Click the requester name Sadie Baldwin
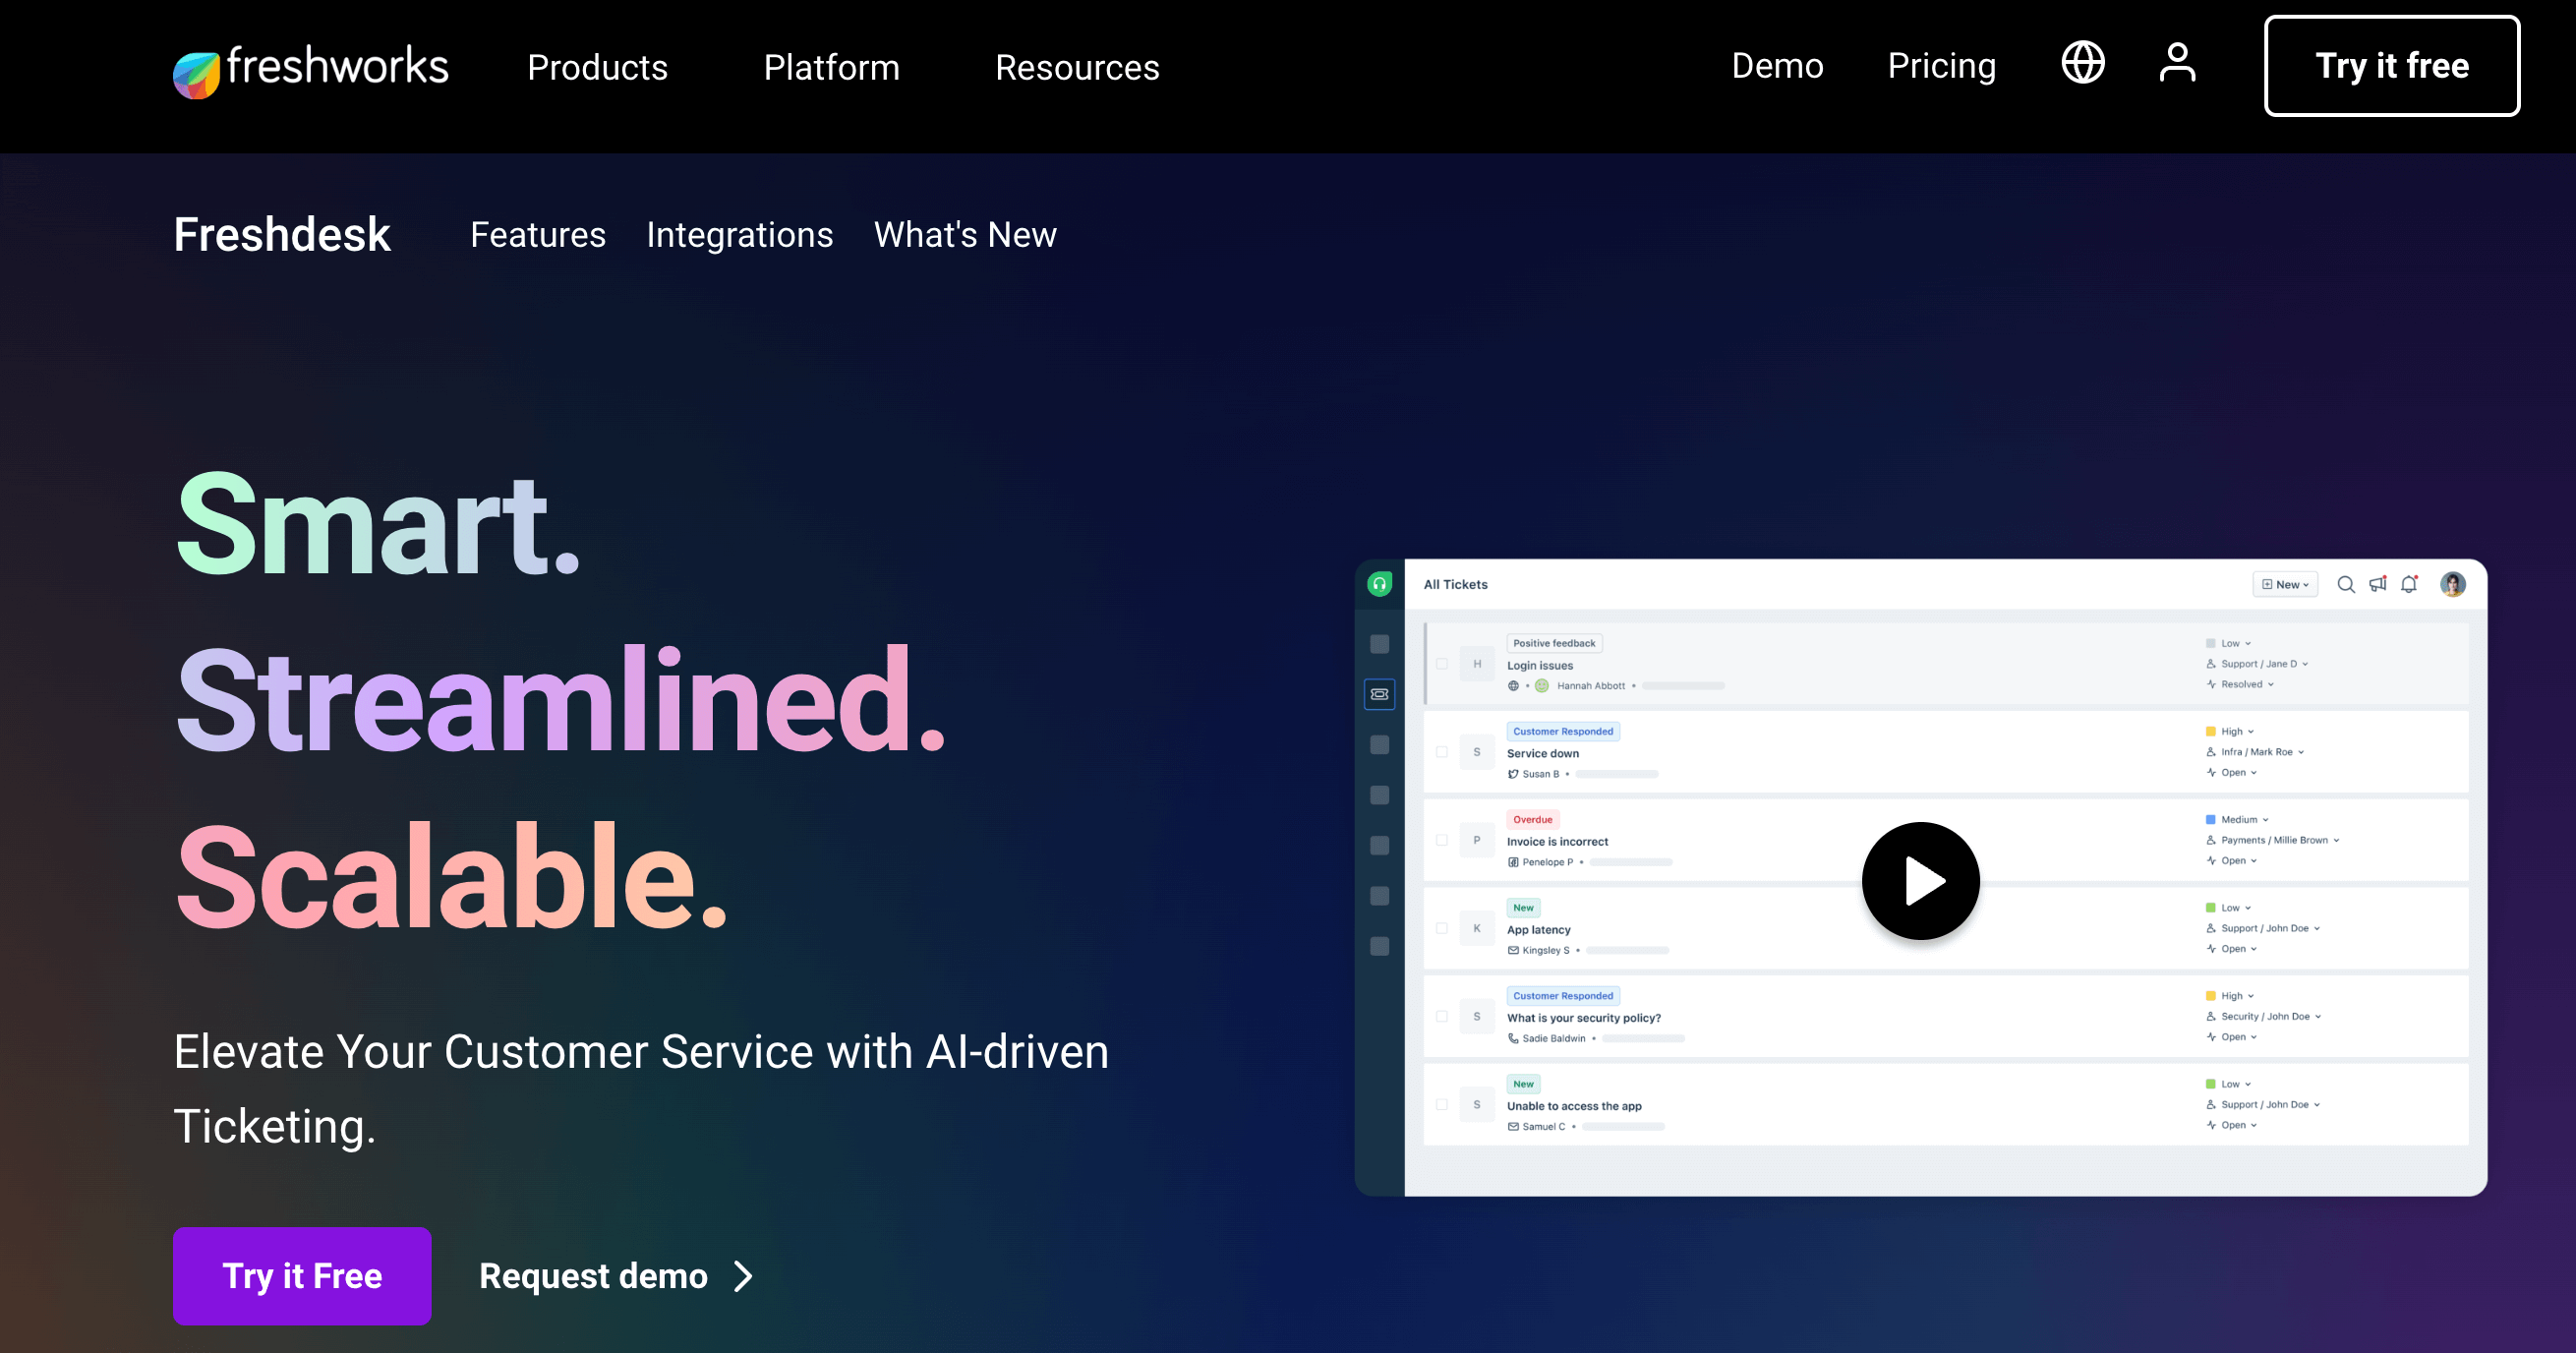Viewport: 2576px width, 1353px height. click(x=1553, y=1038)
